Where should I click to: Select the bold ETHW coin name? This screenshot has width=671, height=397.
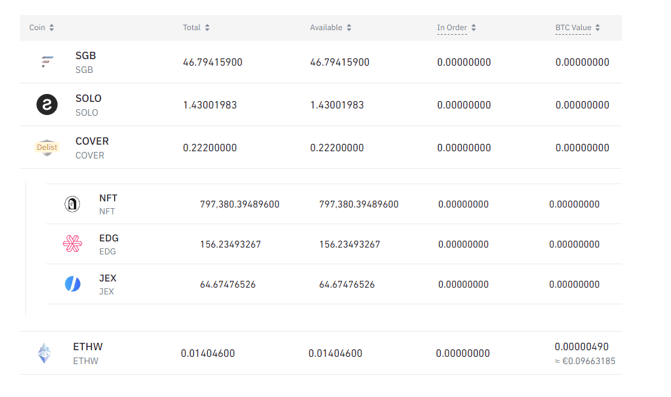coord(88,347)
